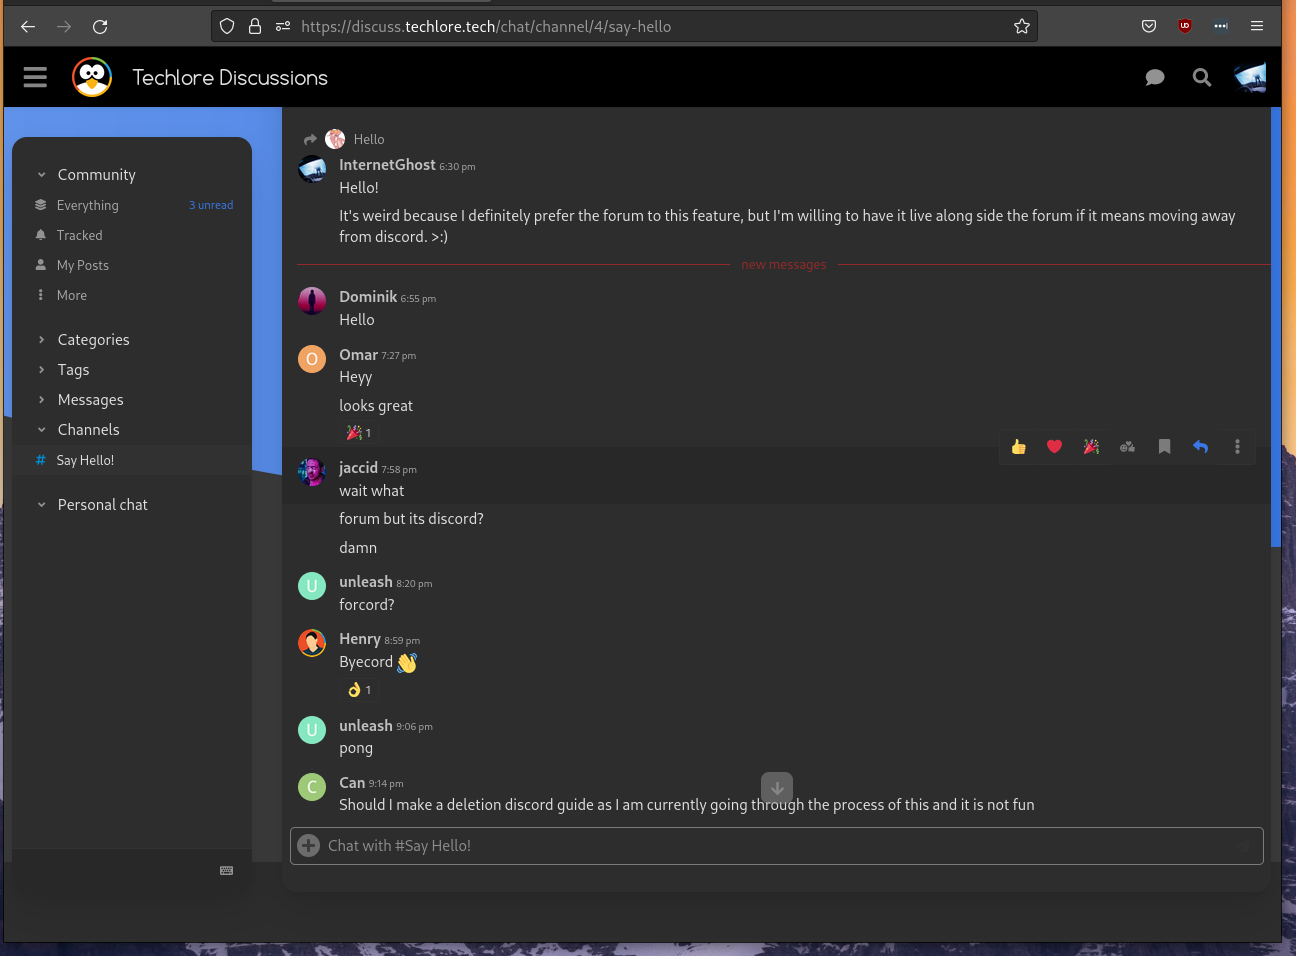Bookmark the hovered chat message
The height and width of the screenshot is (956, 1296).
tap(1164, 447)
